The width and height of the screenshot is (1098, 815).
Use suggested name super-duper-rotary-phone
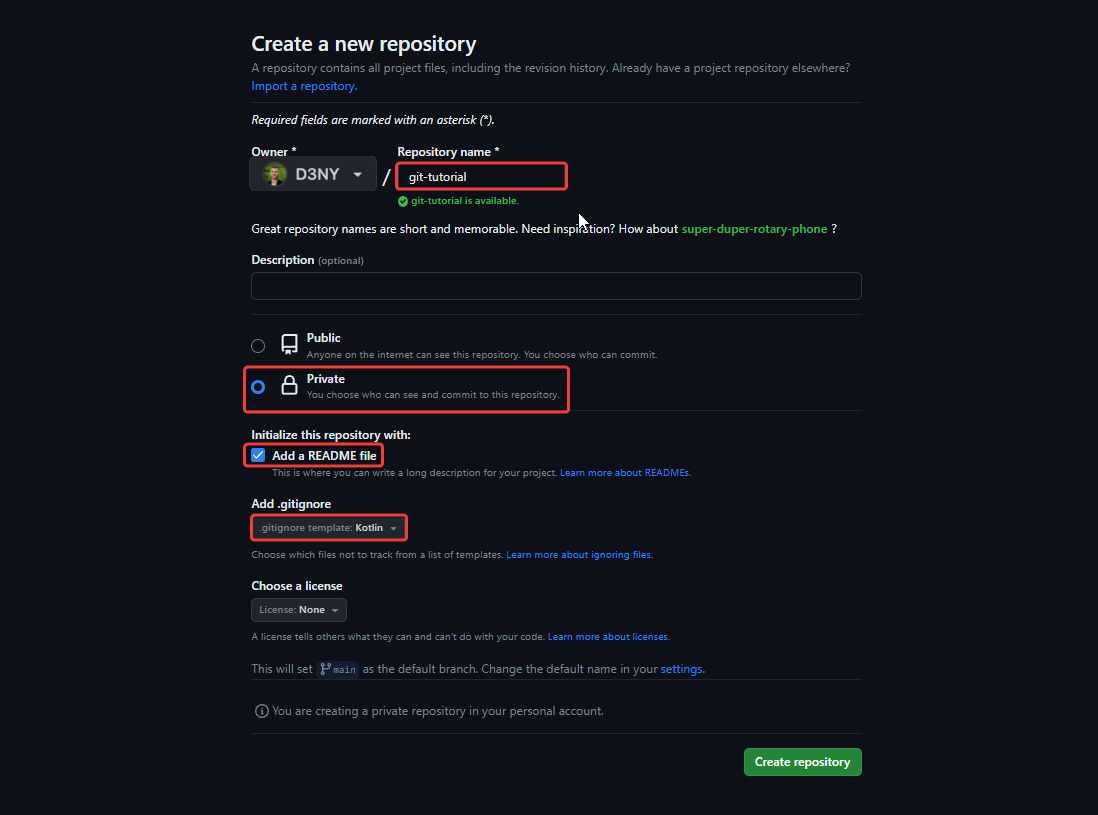tap(754, 229)
